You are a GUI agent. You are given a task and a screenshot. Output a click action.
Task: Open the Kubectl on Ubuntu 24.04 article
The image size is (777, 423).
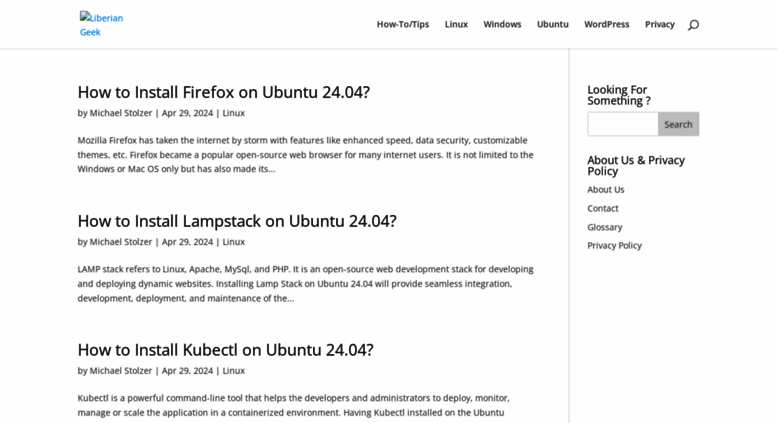pos(225,350)
